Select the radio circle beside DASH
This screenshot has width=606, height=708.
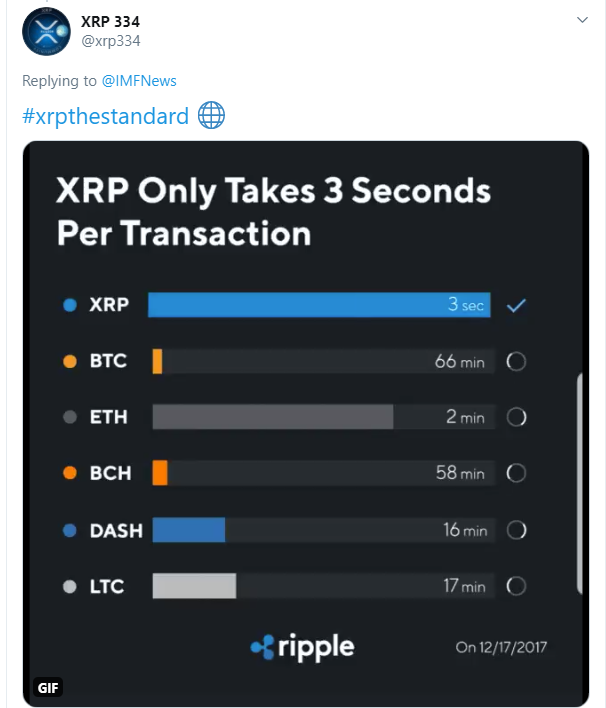tap(516, 530)
